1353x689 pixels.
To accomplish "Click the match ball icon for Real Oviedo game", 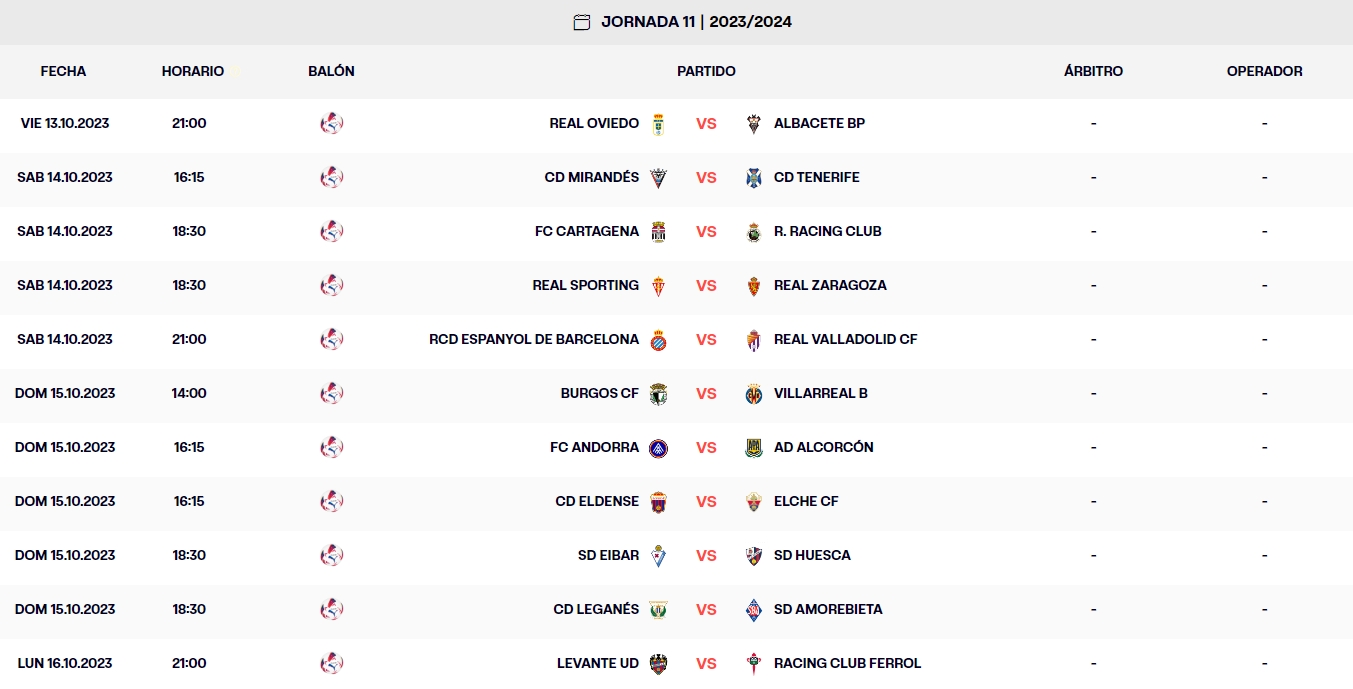I will point(331,123).
